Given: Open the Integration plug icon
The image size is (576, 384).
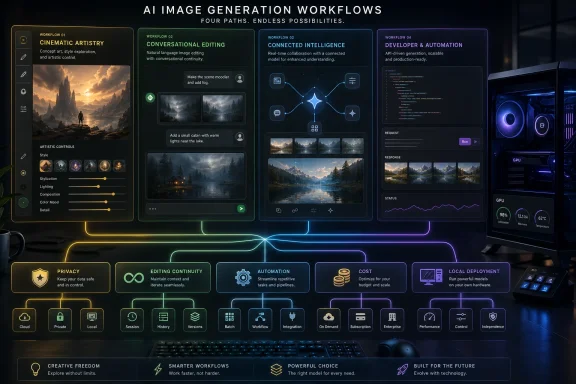Looking at the screenshot, I should pyautogui.click(x=292, y=319).
